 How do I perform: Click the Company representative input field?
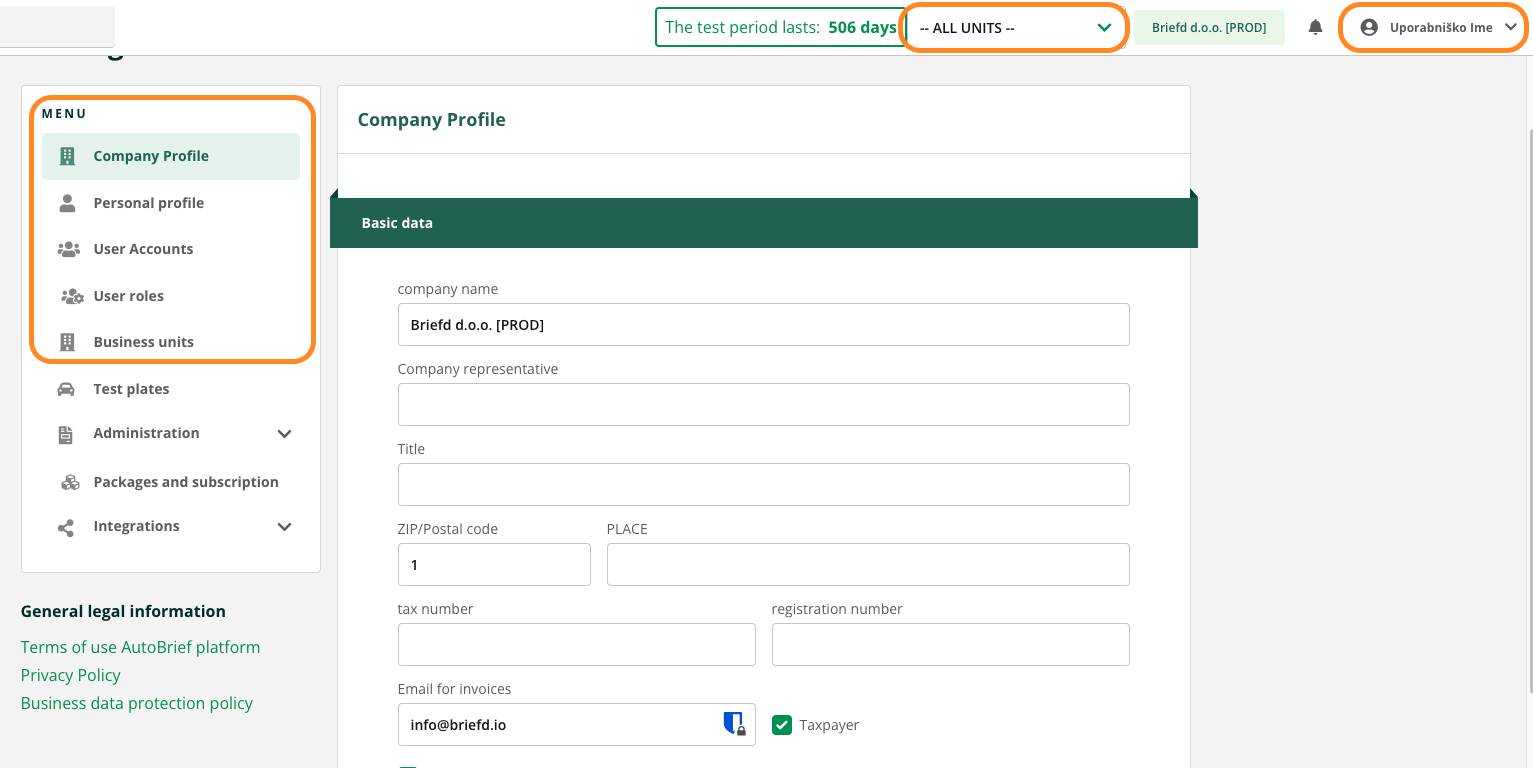[763, 405]
